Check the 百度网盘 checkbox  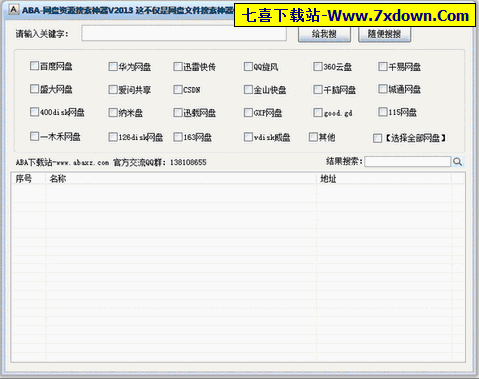click(x=34, y=66)
